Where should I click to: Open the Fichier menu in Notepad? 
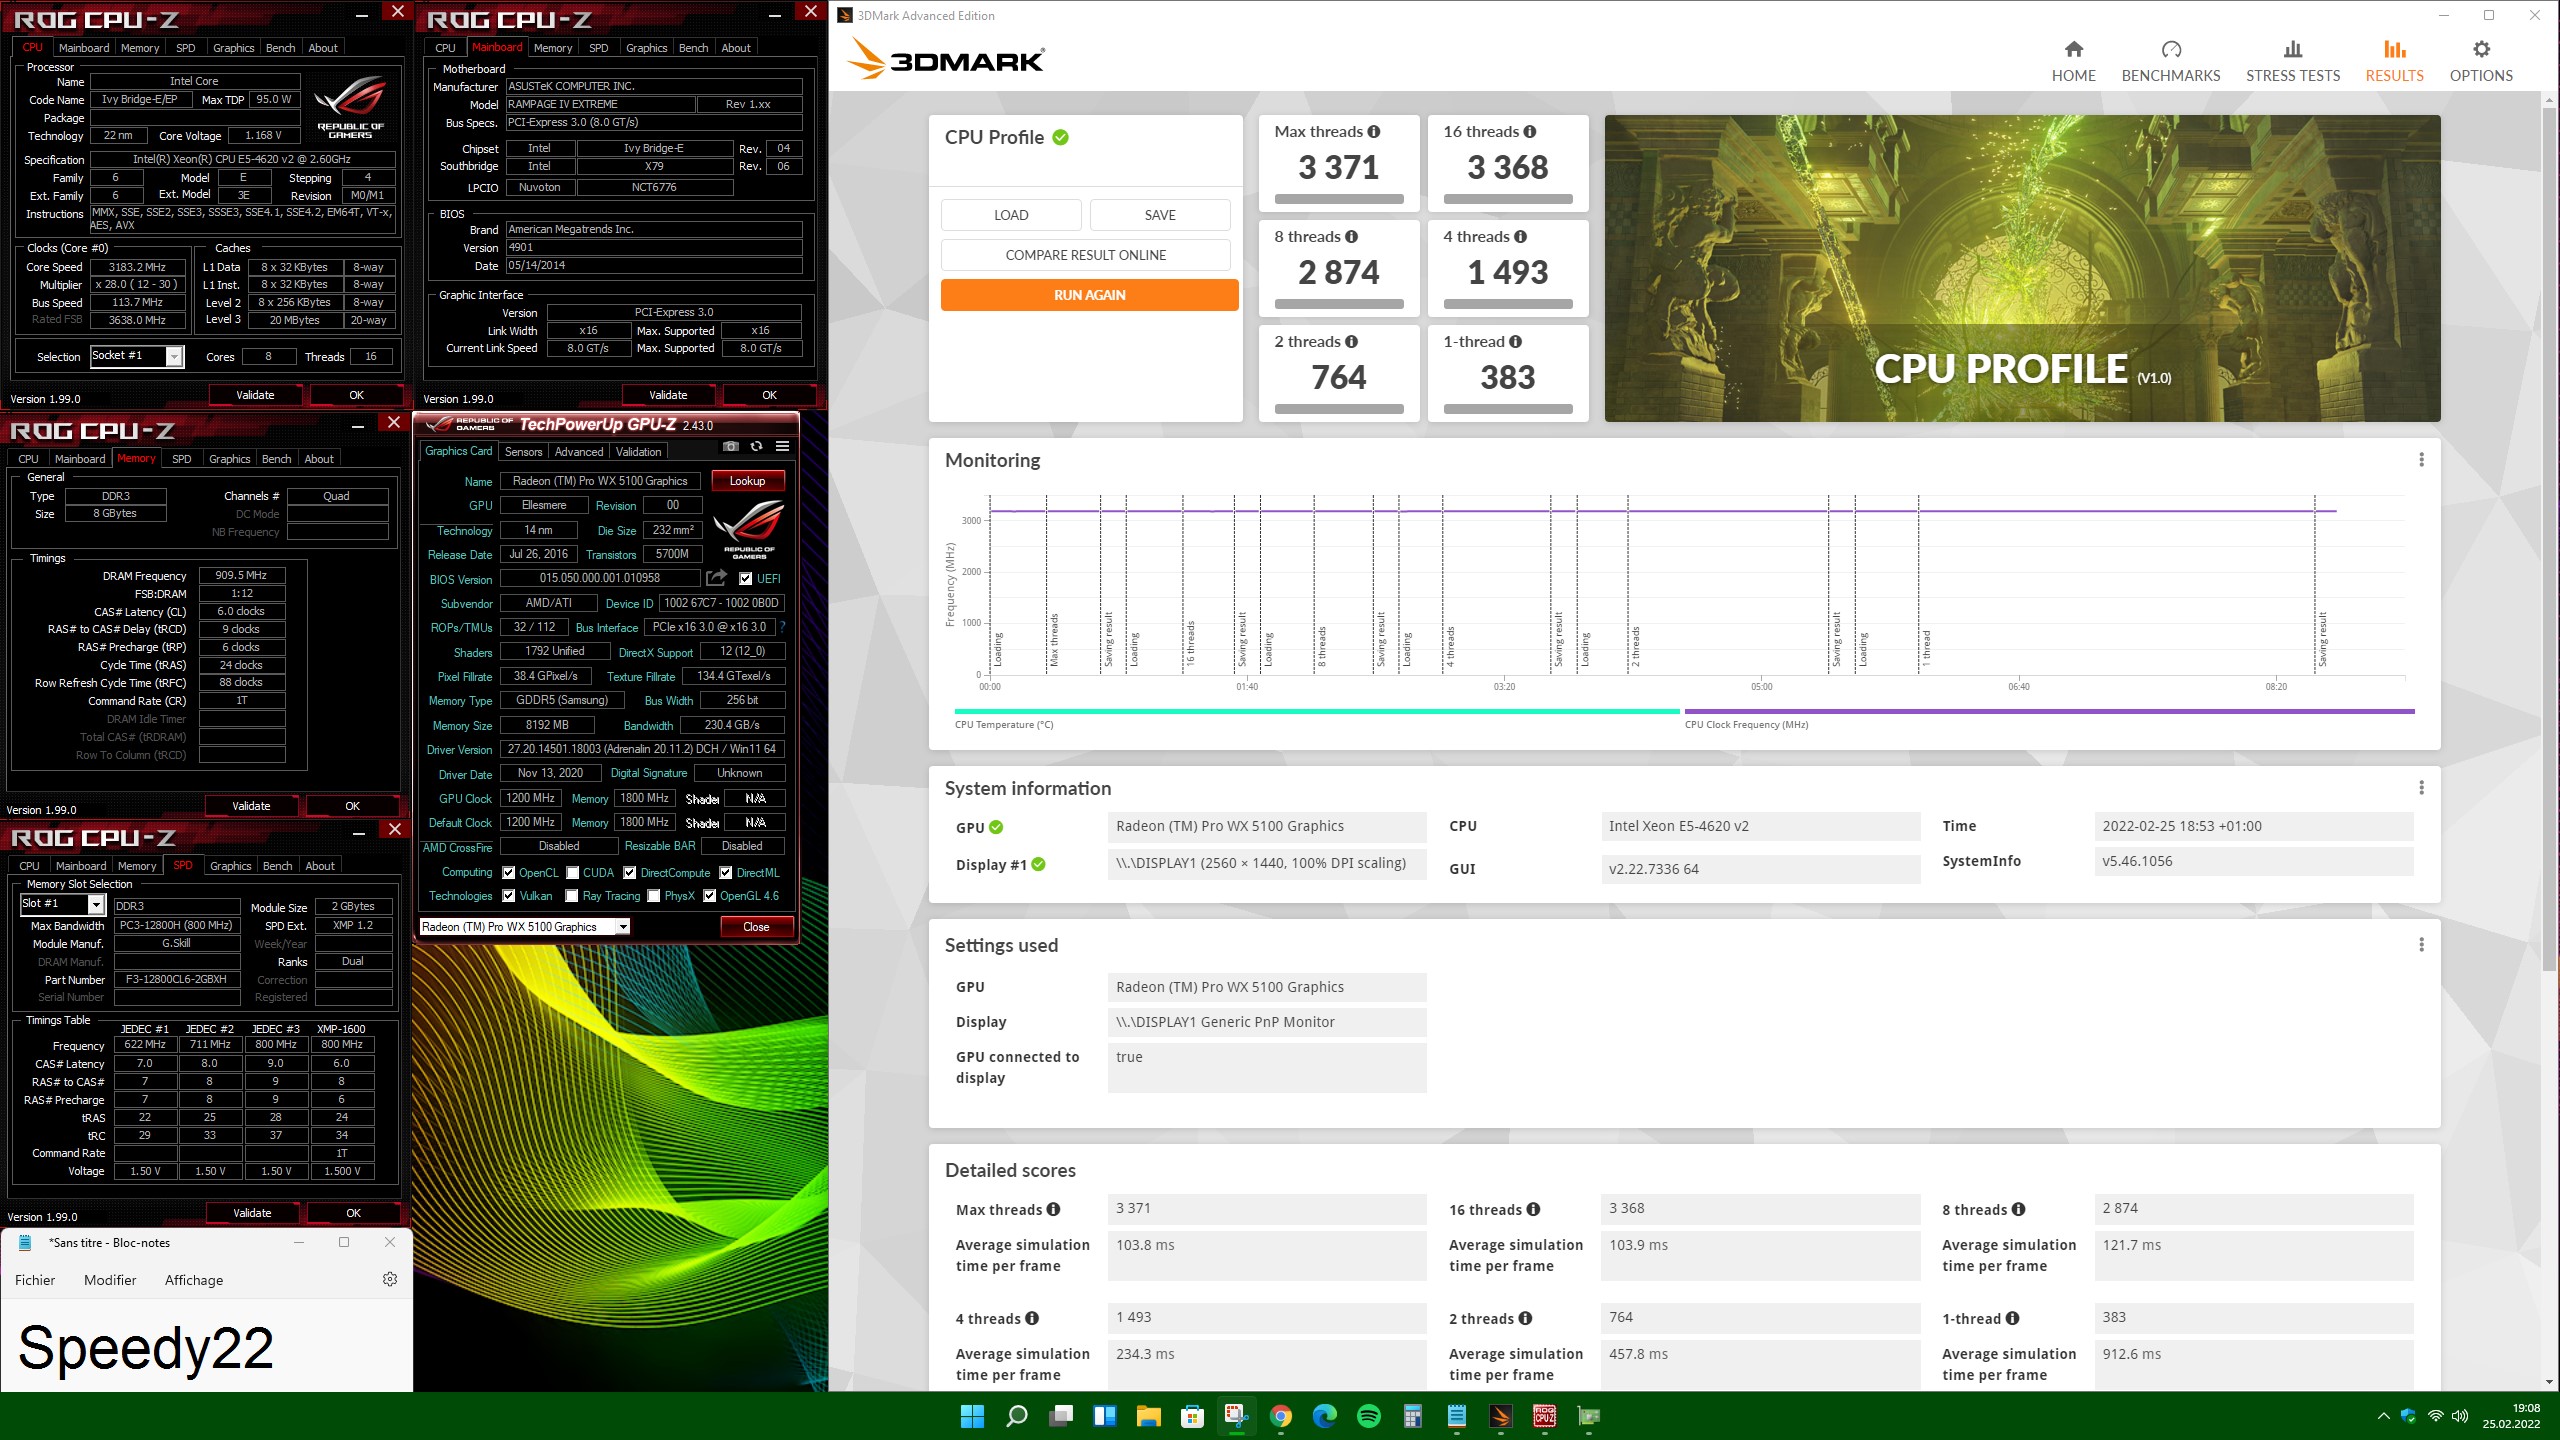coord(35,1280)
